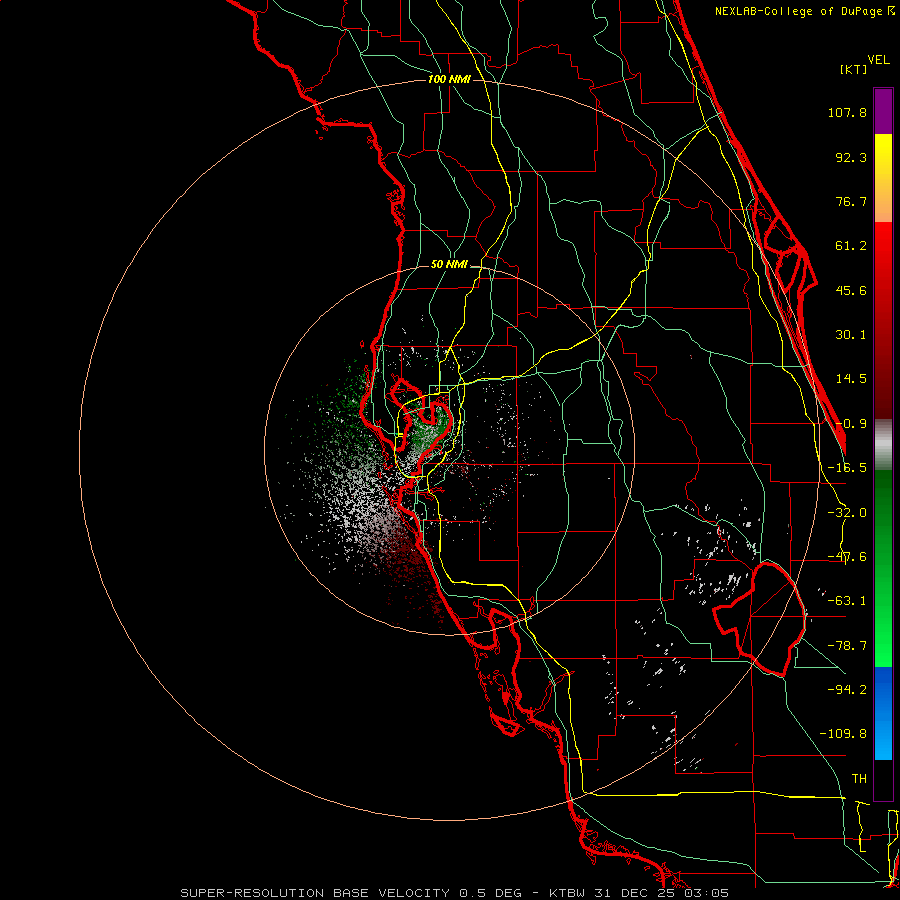Click the 61.2 knots label
This screenshot has height=900, width=900.
pyautogui.click(x=851, y=246)
